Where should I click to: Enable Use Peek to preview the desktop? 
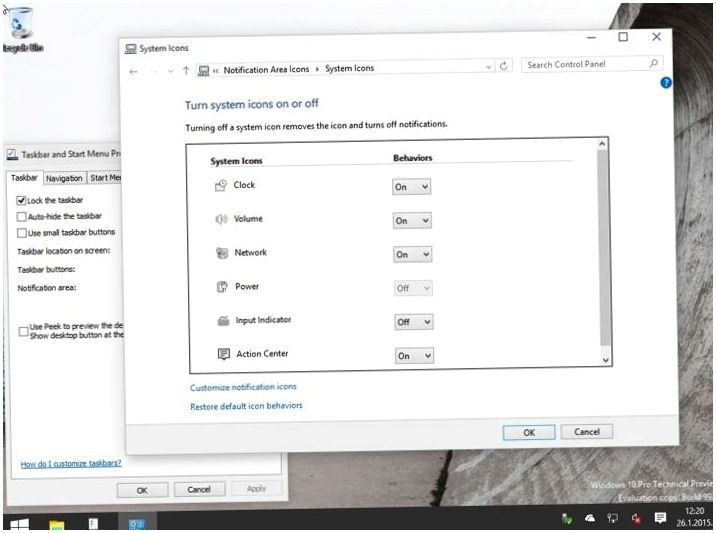23,332
